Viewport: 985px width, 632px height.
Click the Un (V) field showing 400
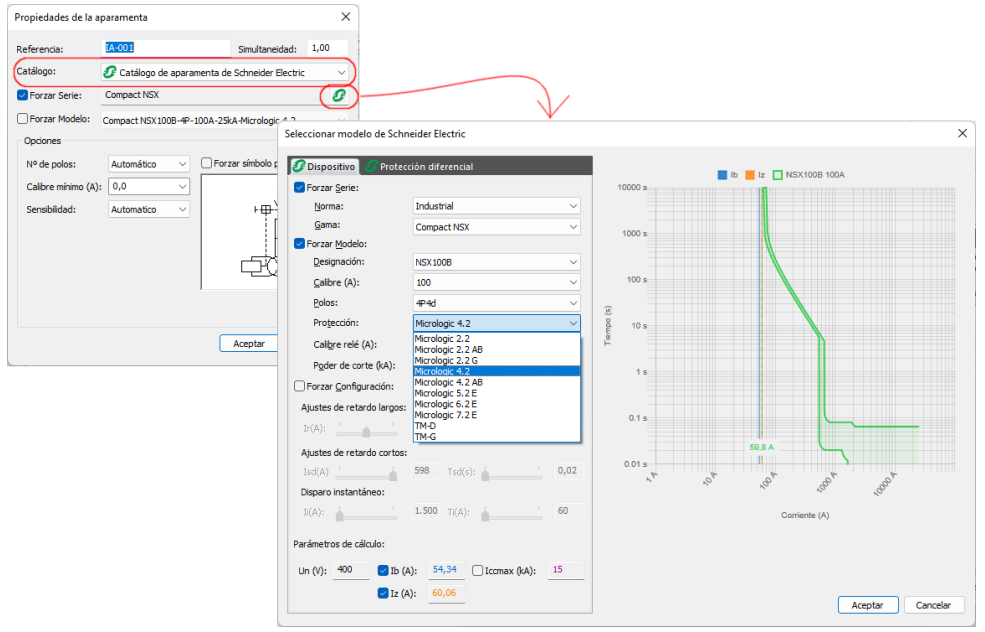[x=351, y=570]
